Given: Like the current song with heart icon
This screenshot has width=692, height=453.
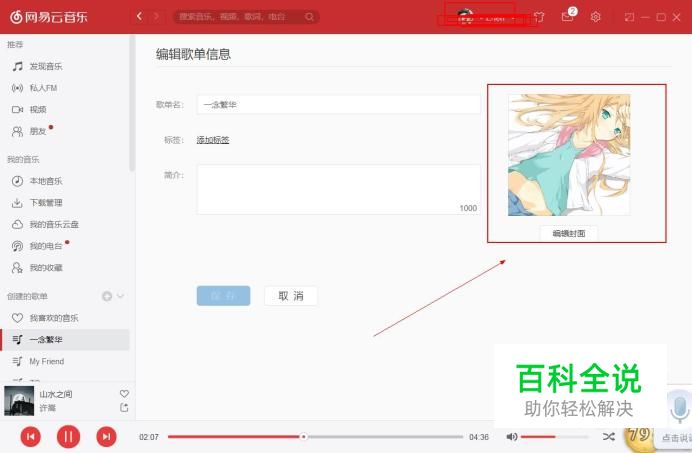Looking at the screenshot, I should tap(124, 393).
